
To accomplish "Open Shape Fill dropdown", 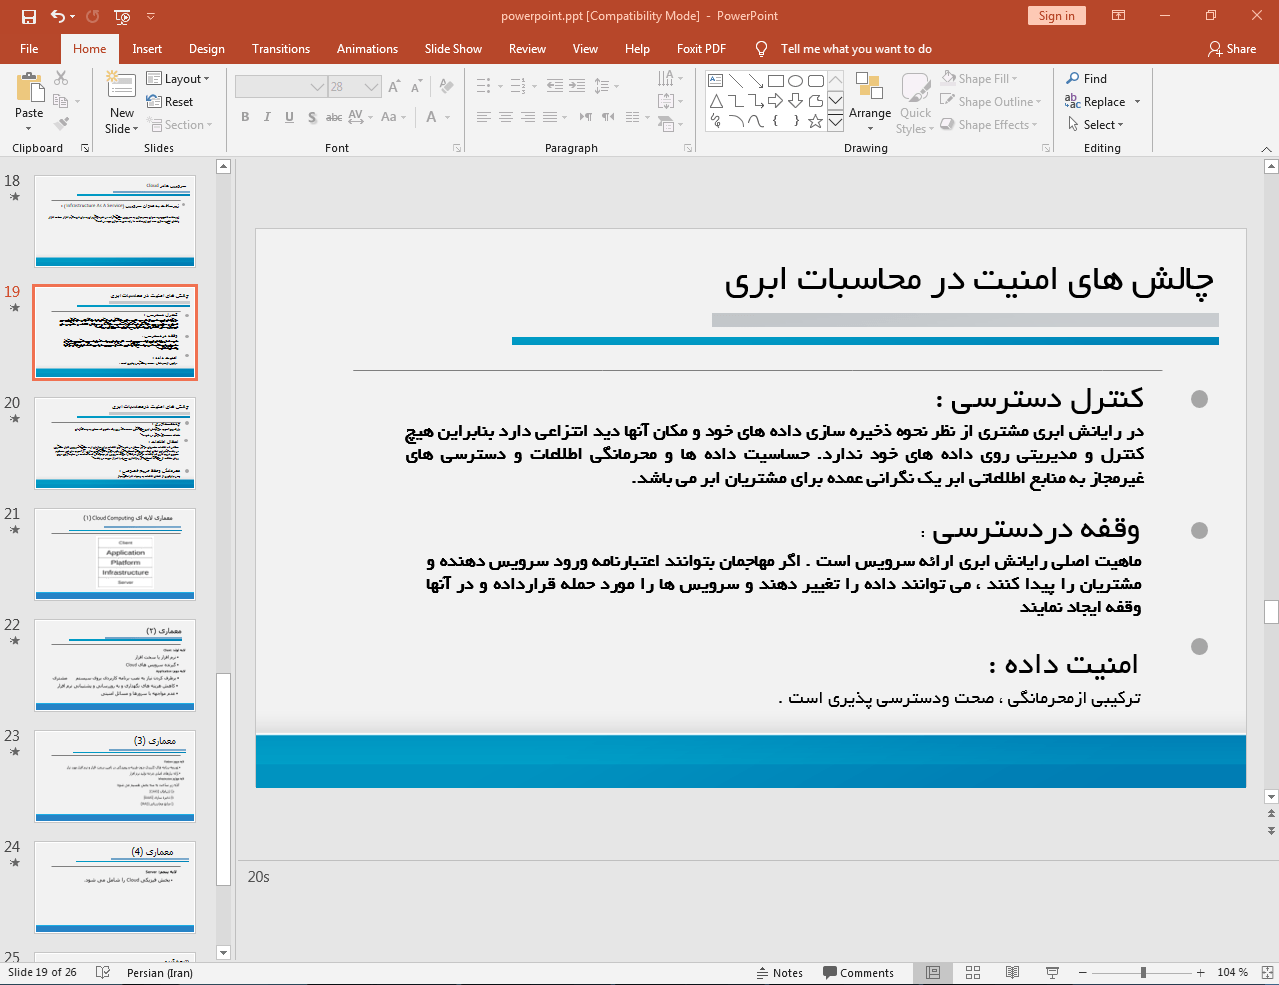I will pos(980,79).
